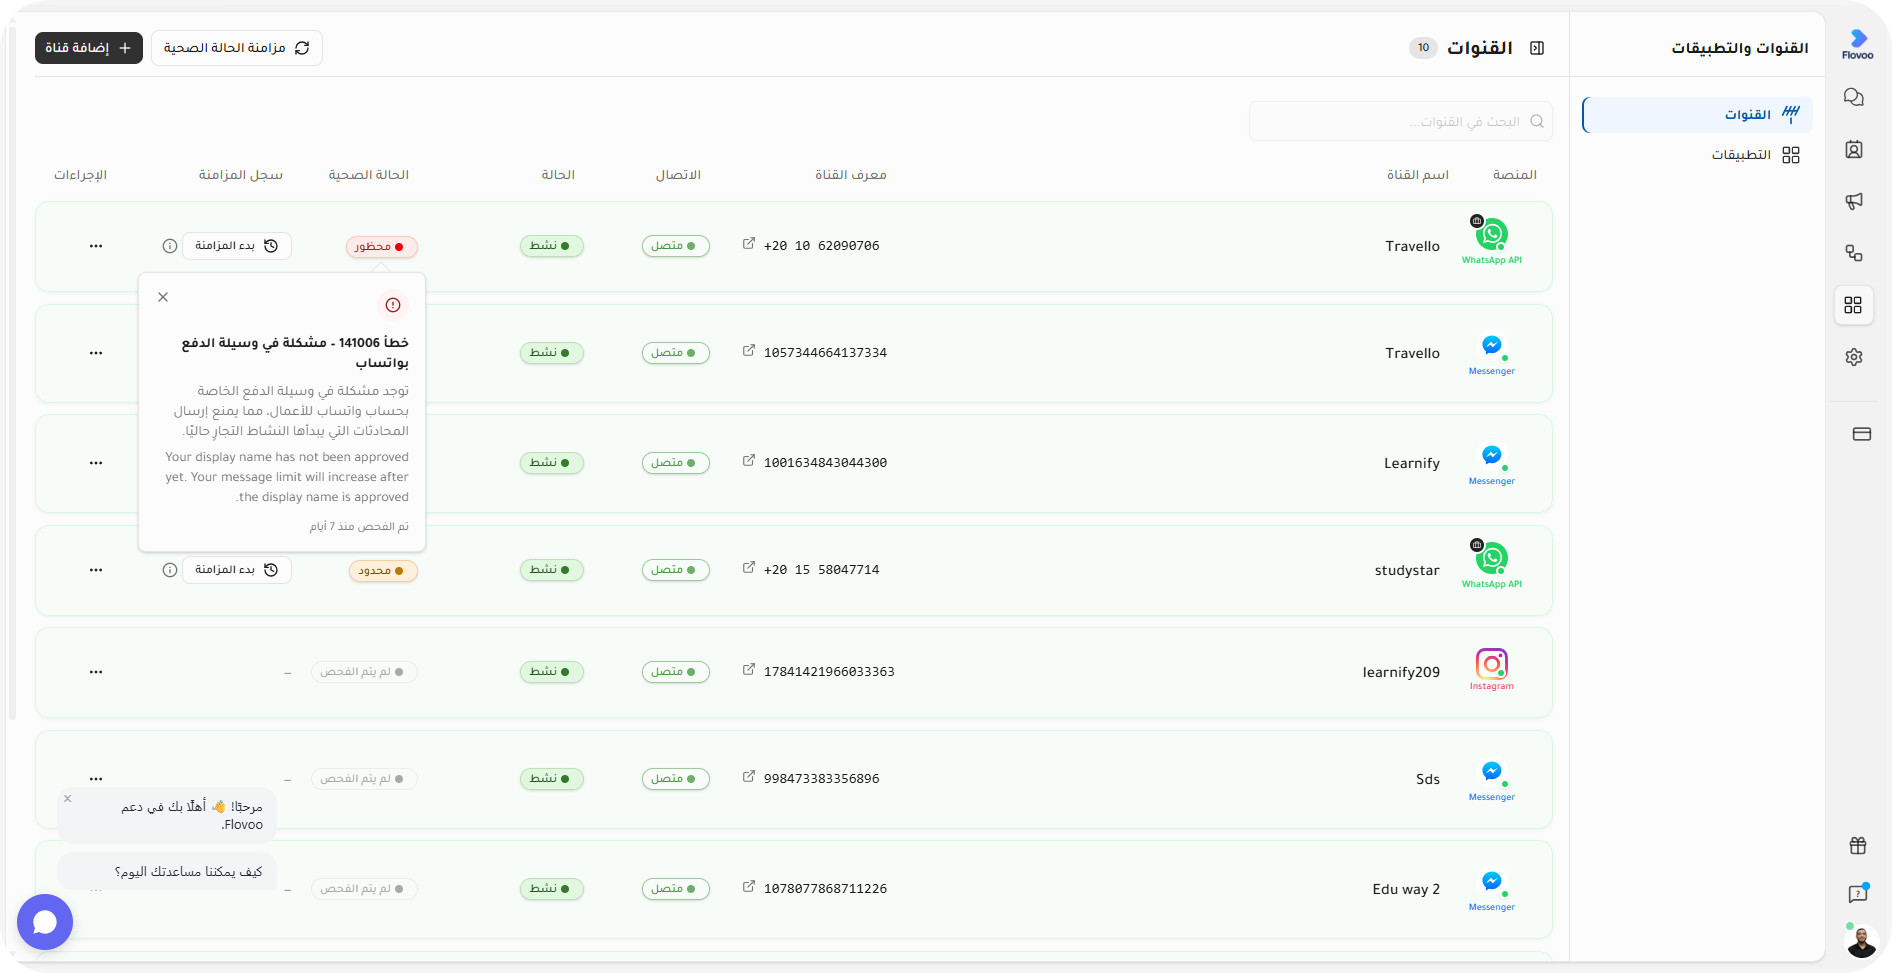This screenshot has width=1892, height=973.
Task: Open the conversations chat icon in sidebar
Action: [1853, 97]
